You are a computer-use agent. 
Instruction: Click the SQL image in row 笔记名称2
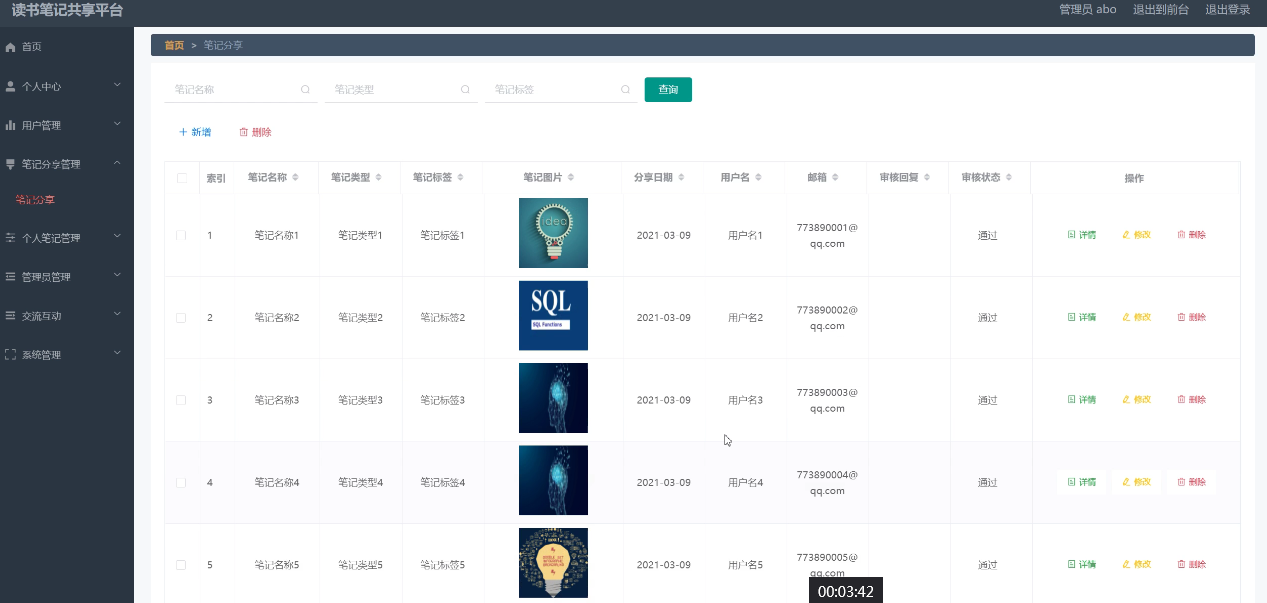(553, 316)
